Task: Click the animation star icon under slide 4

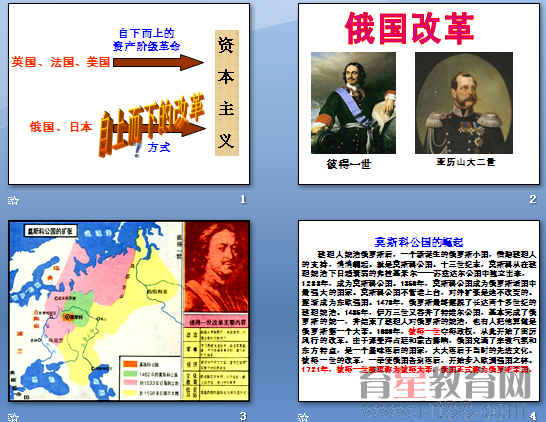Action: [x=303, y=417]
